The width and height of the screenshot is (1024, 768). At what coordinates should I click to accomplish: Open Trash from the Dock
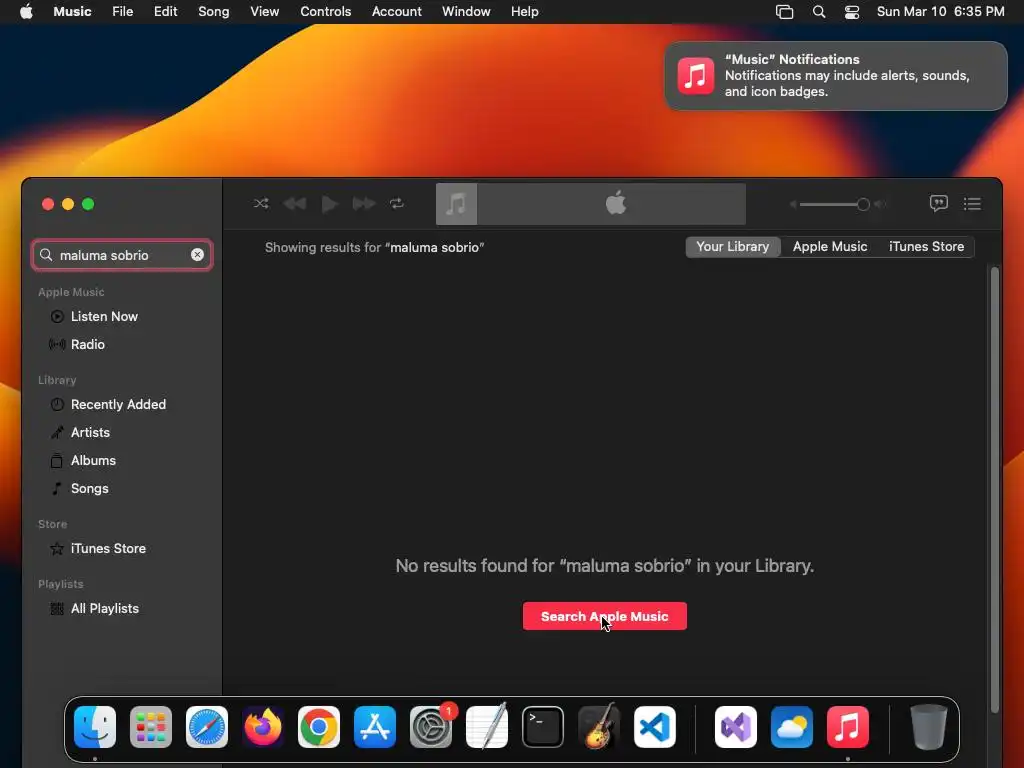[x=929, y=727]
